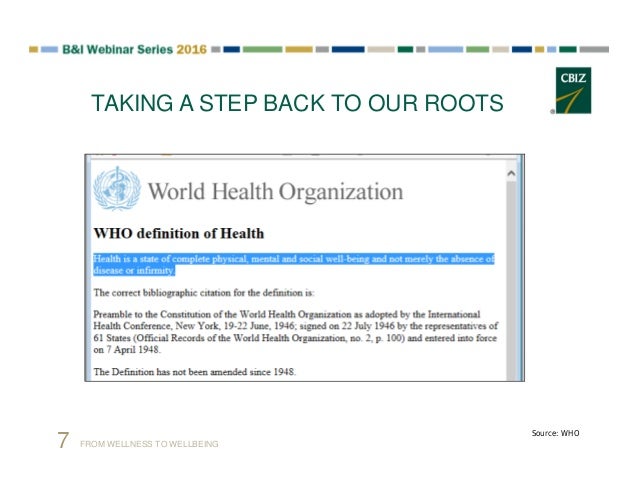Image resolution: width=638 pixels, height=493 pixels.
Task: Click the slide number 7
Action: point(63,441)
